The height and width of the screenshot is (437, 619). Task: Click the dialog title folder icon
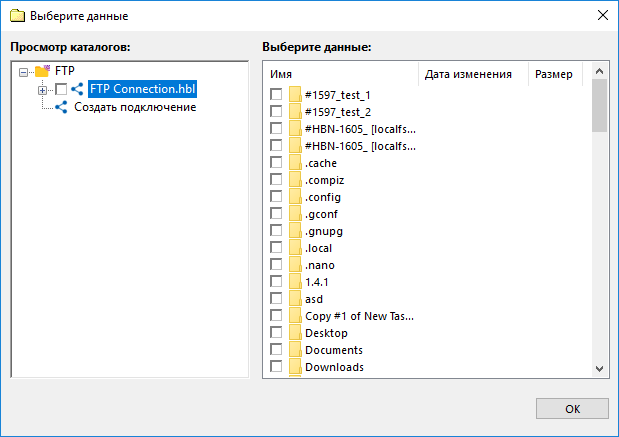(17, 16)
